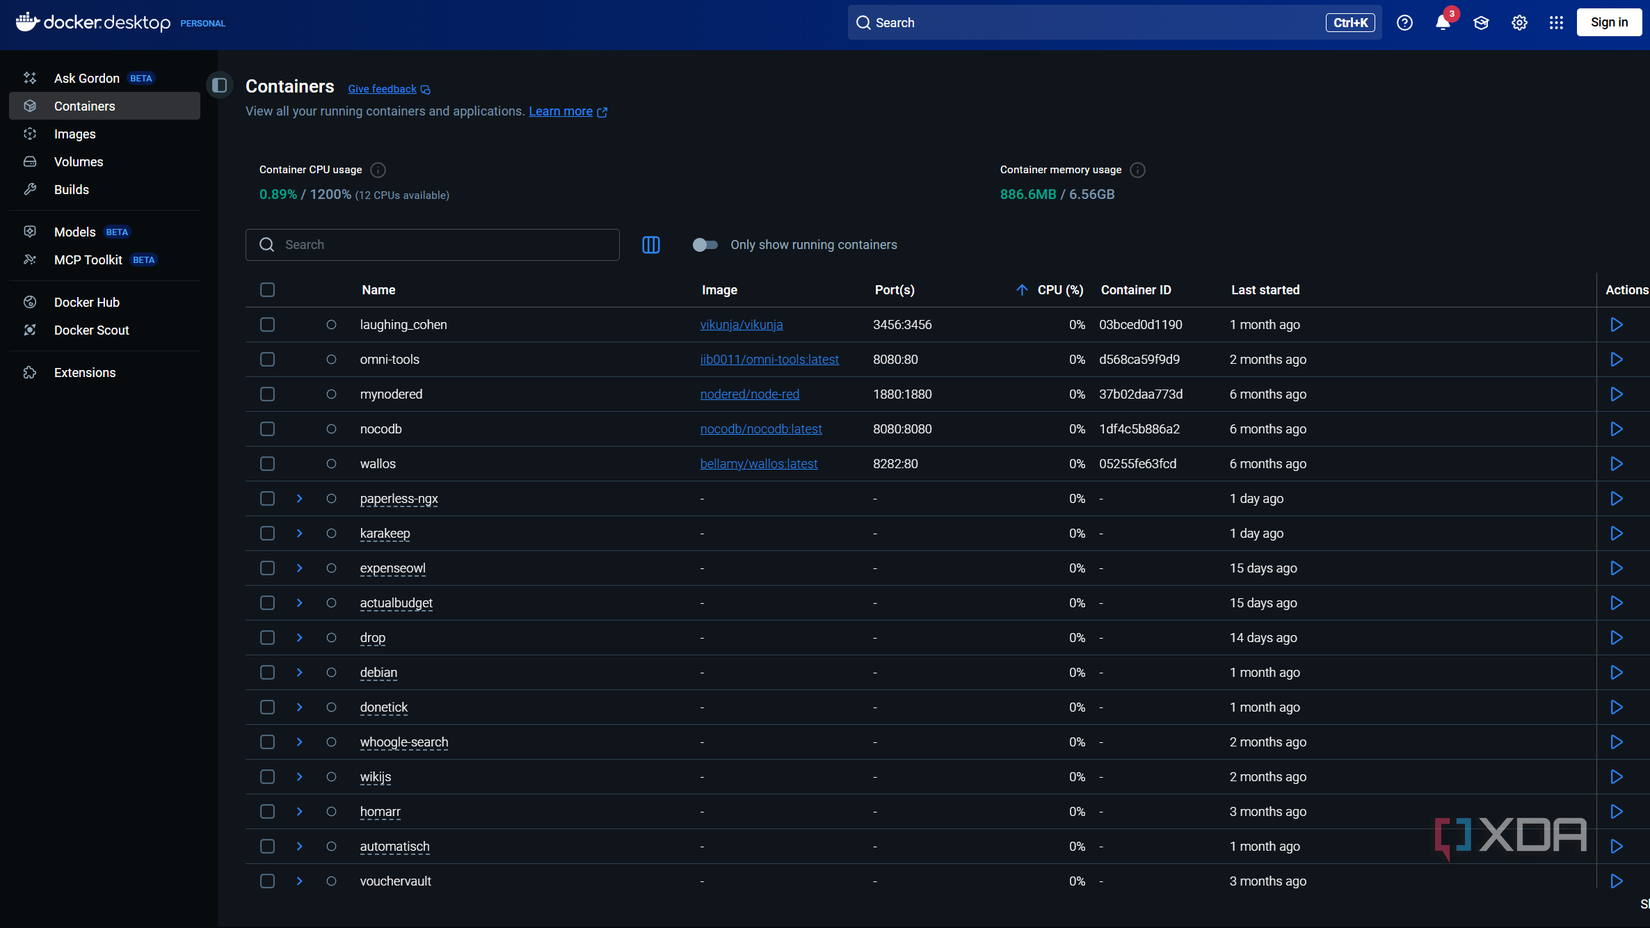Open the column customization icon beside search

click(x=651, y=244)
